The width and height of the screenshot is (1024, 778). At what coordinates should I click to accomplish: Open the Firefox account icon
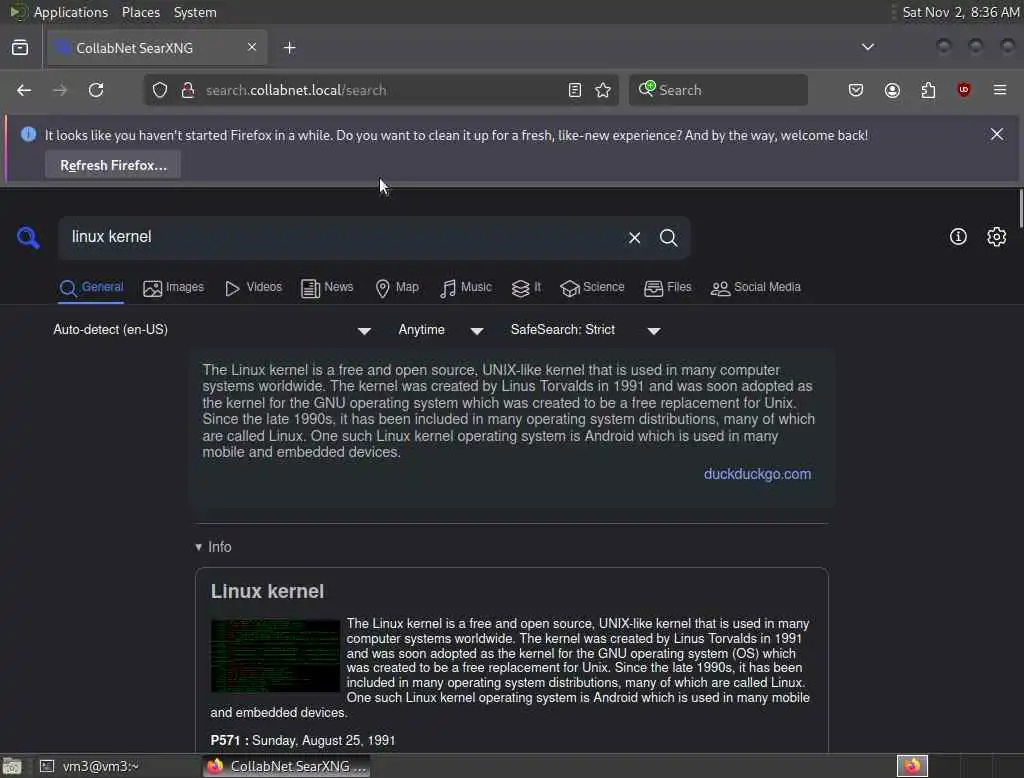892,90
